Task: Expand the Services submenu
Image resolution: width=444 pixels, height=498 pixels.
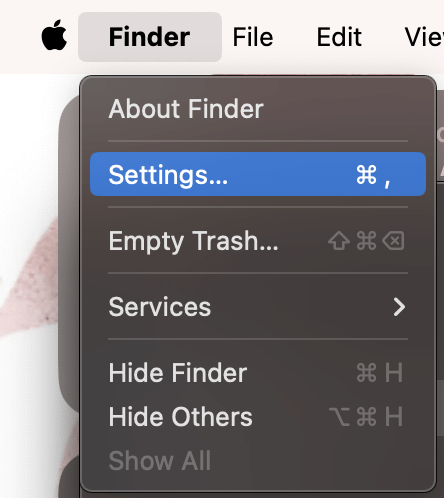Action: click(258, 307)
